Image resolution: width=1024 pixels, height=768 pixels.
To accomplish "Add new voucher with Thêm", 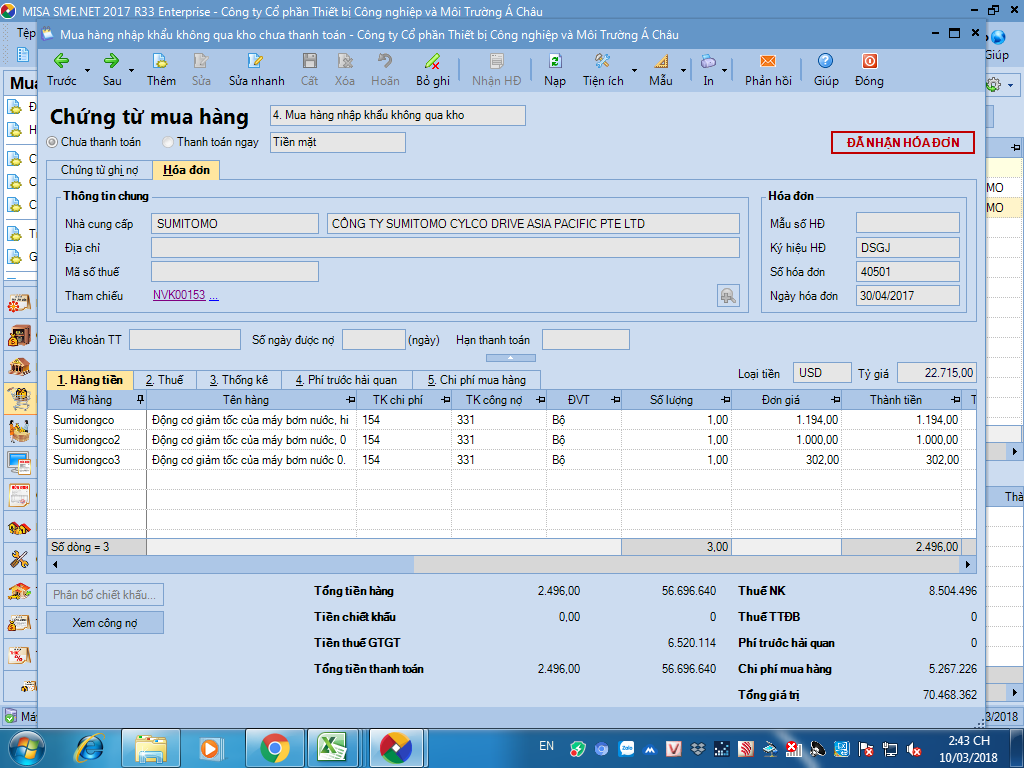I will pos(161,69).
